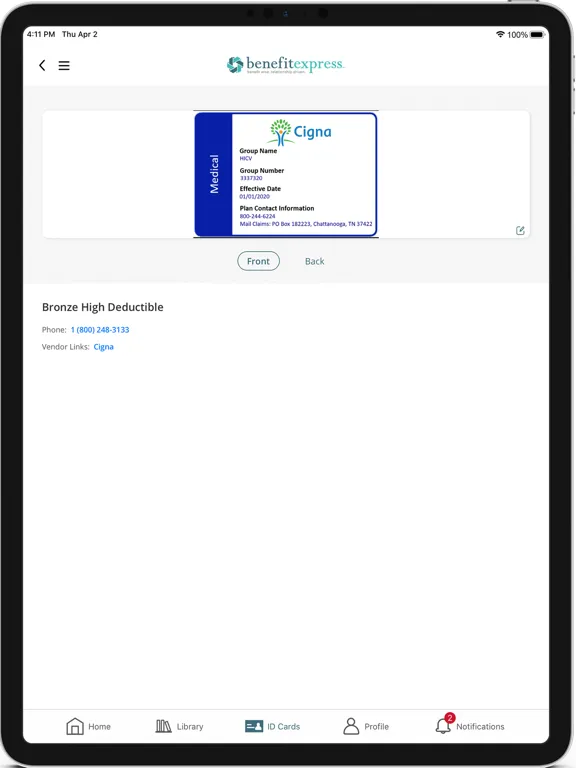This screenshot has height=768, width=576.
Task: Tap the Thu Apr 2 date
Action: [79, 34]
